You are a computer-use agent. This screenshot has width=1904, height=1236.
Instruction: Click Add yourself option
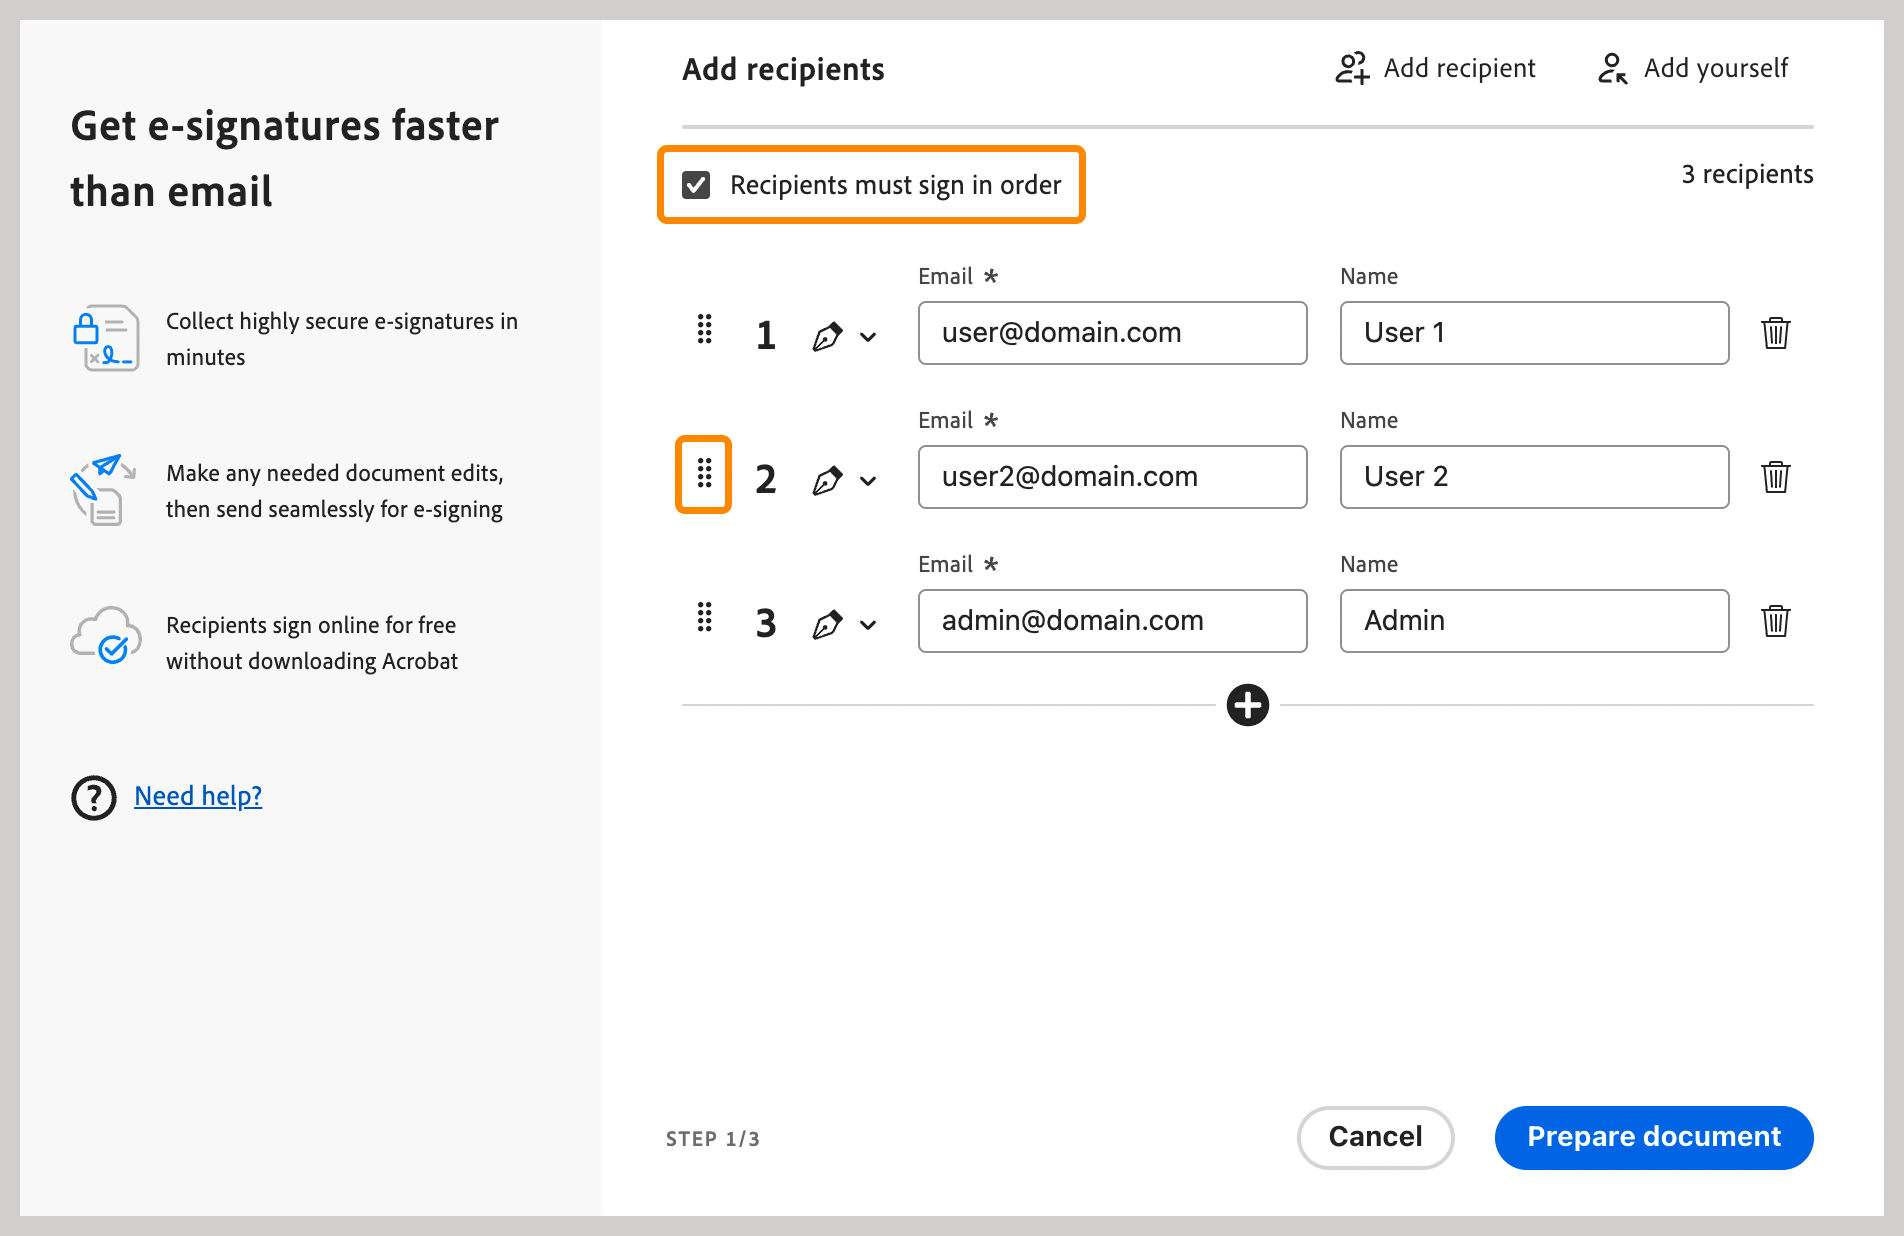click(x=1693, y=68)
